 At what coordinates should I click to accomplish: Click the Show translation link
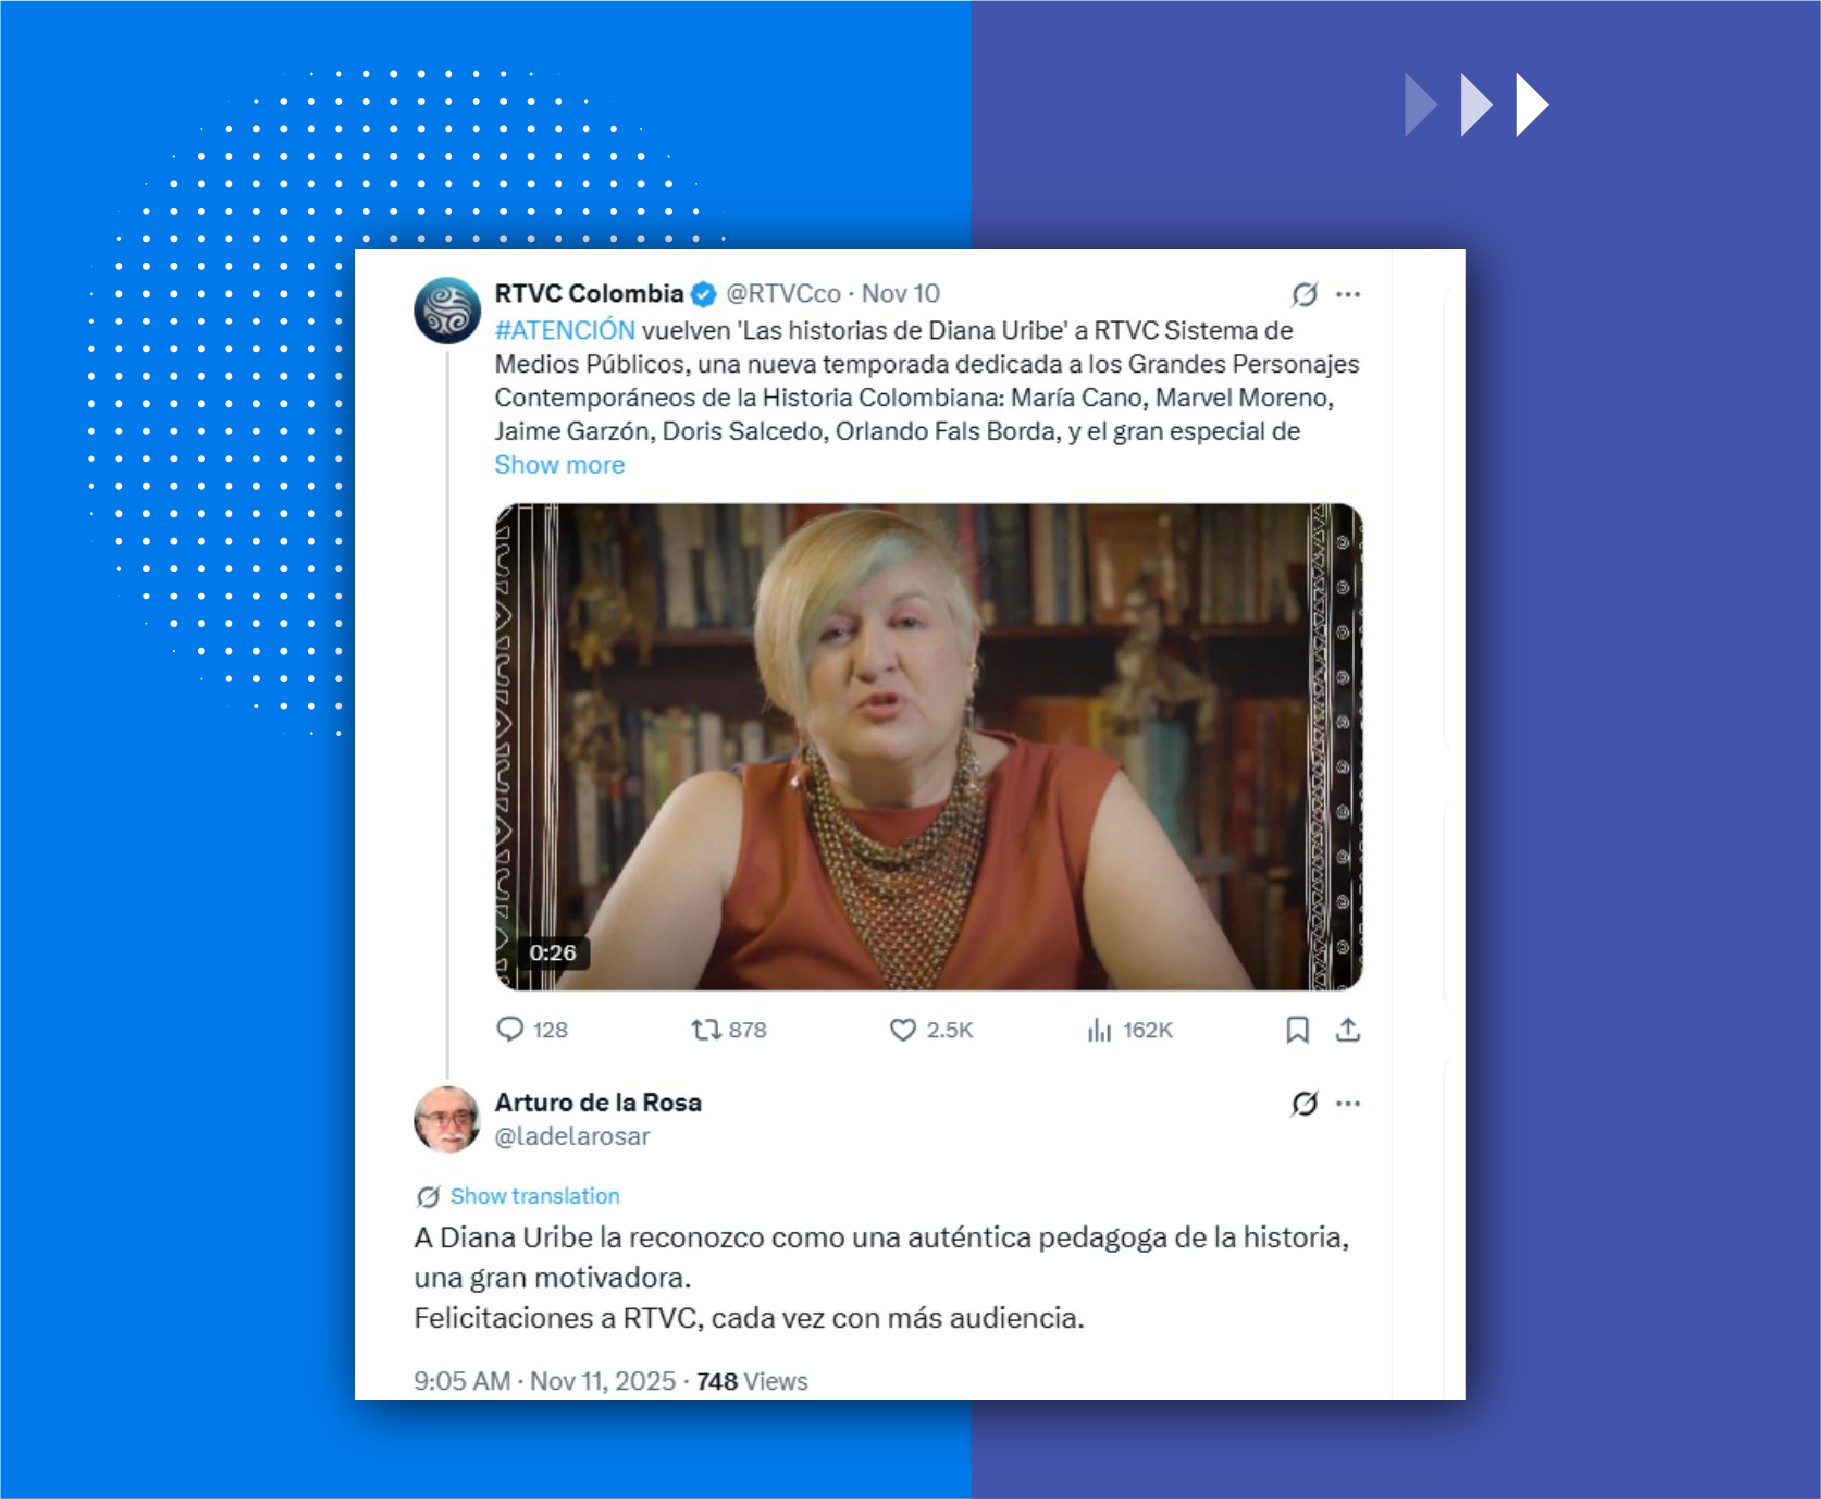tap(535, 1196)
